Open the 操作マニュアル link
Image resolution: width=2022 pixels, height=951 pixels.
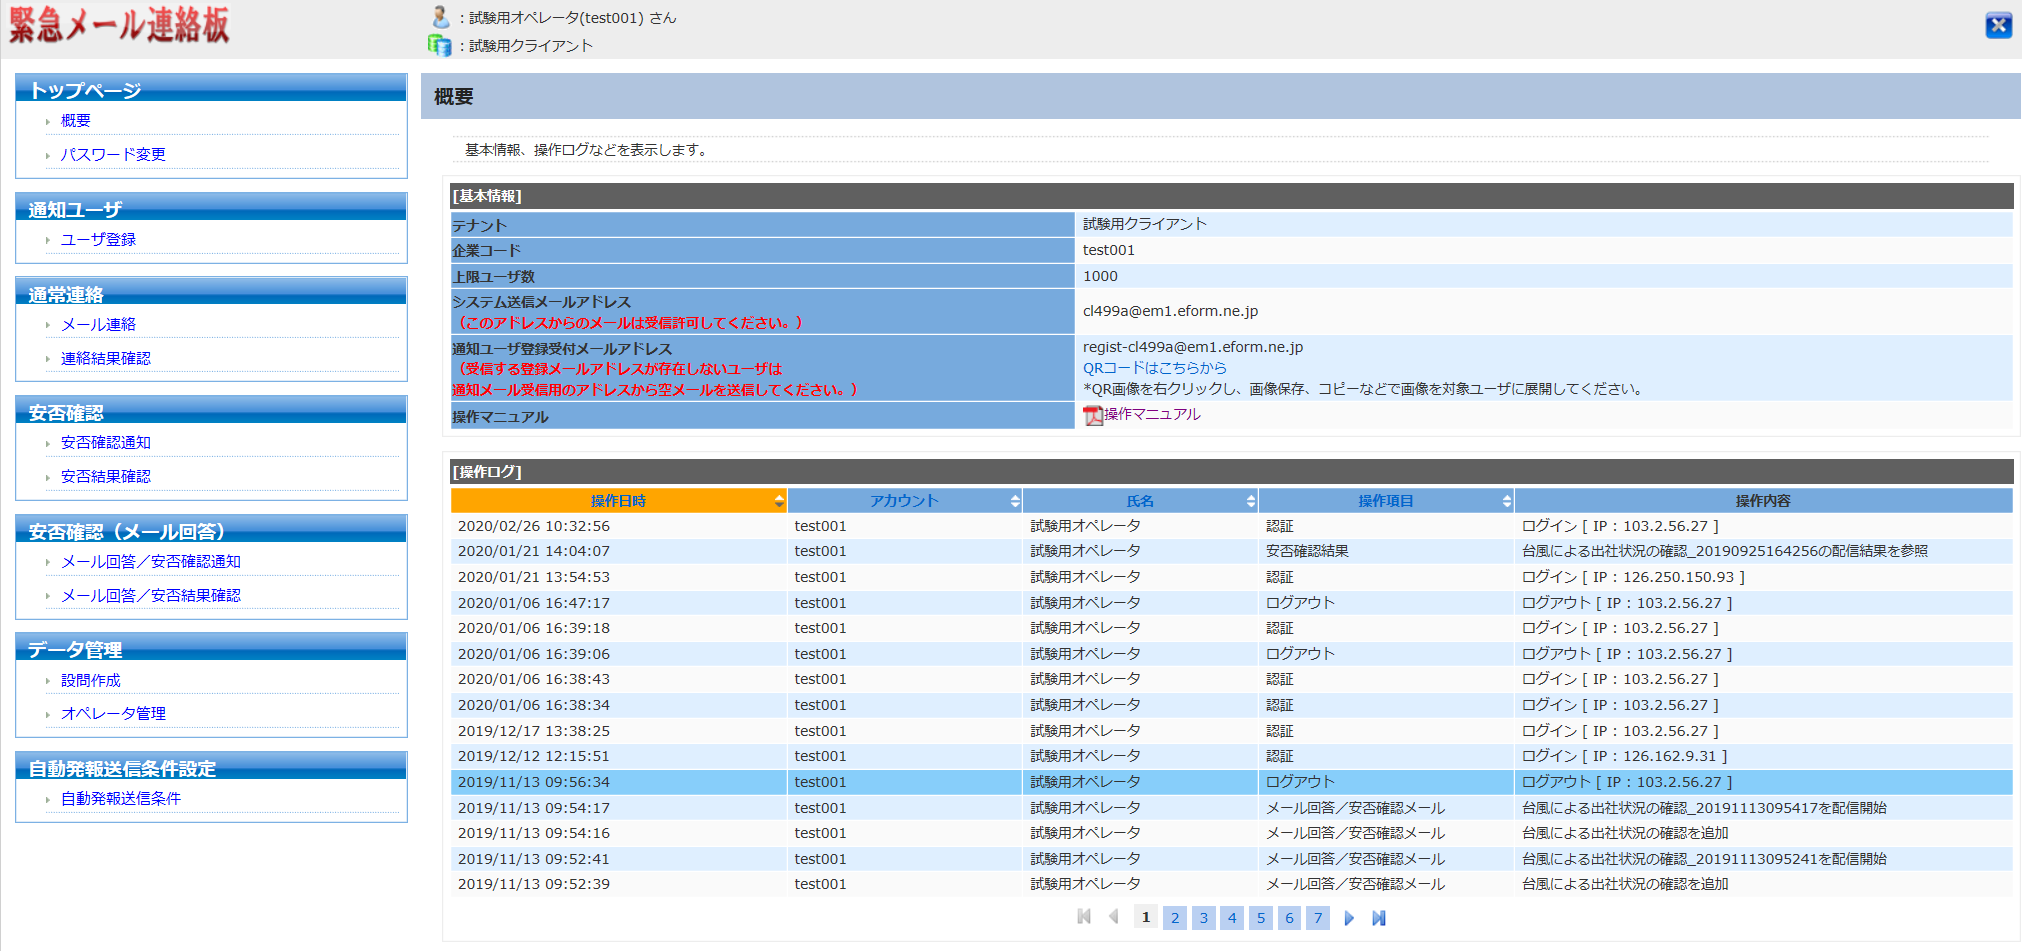[1152, 414]
